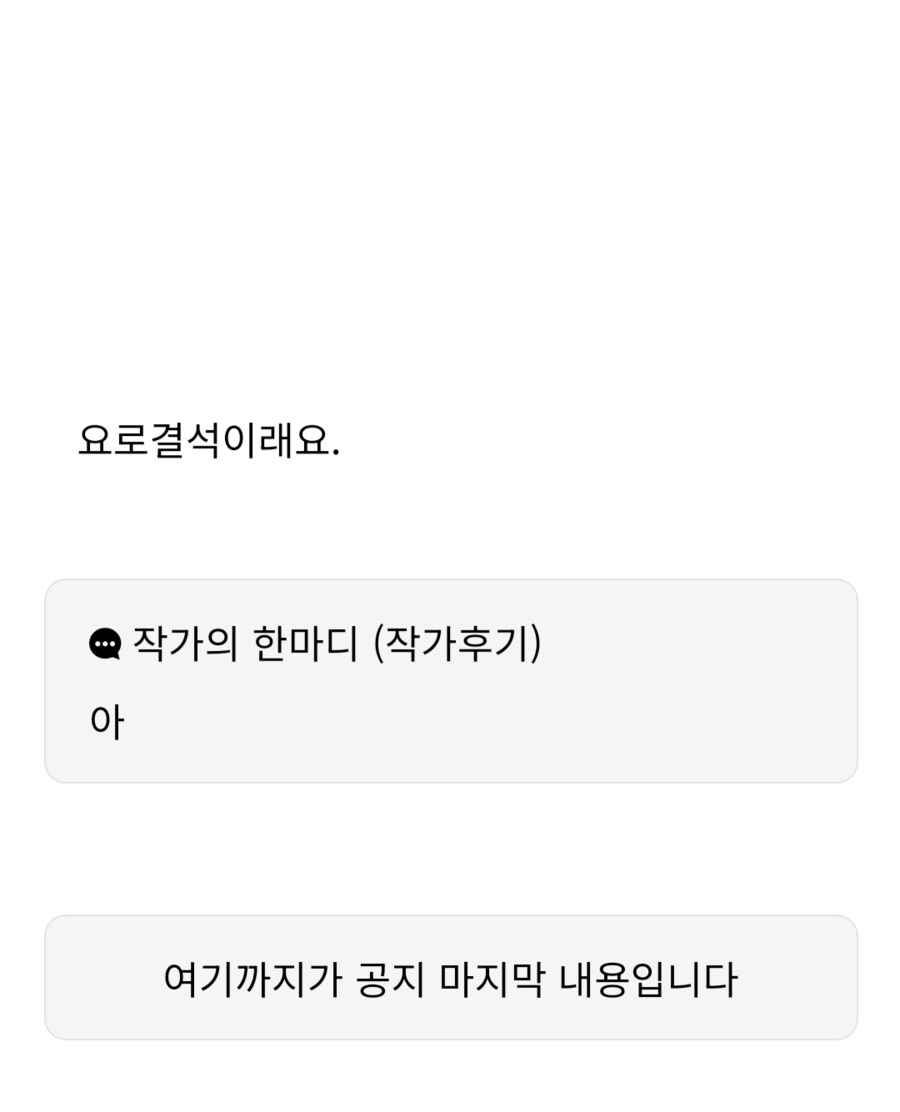Click the author comment text '아'

tap(106, 722)
